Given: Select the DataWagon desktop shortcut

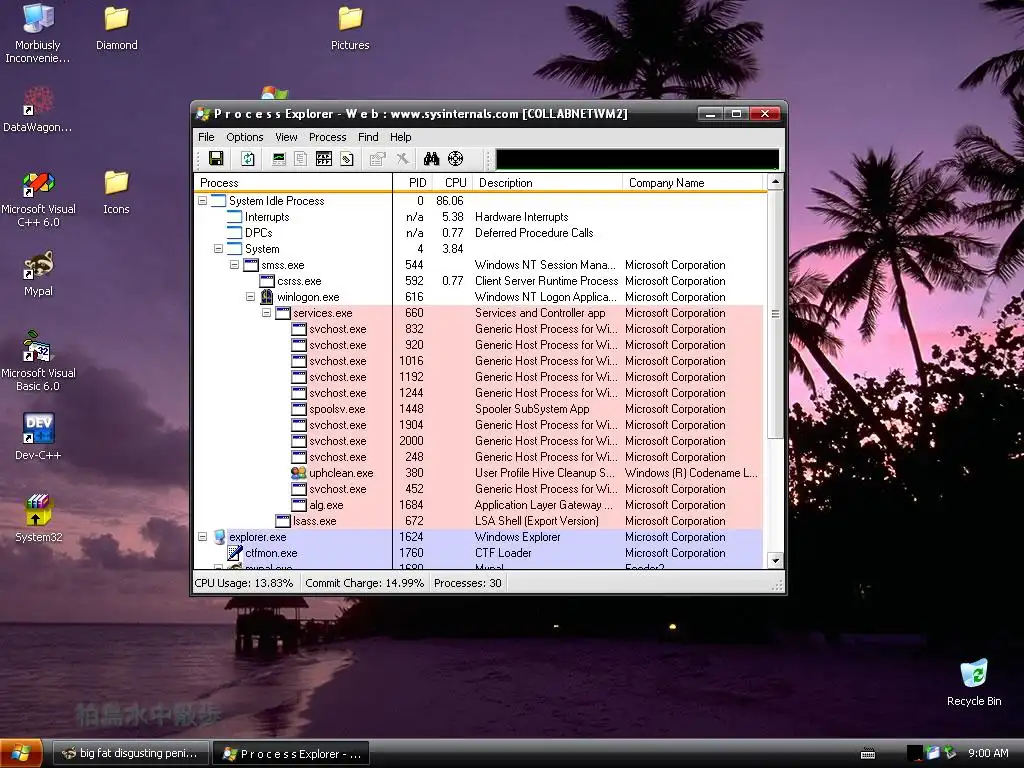Looking at the screenshot, I should point(37,110).
